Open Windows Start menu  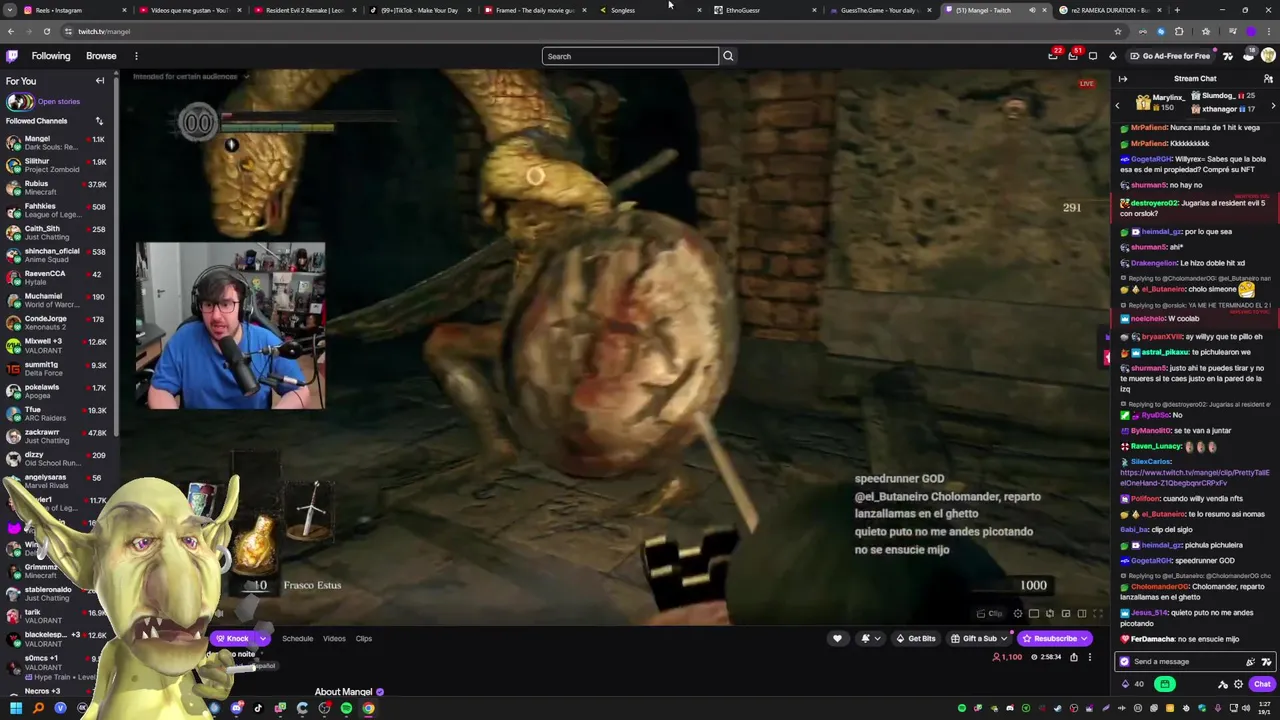[x=16, y=708]
